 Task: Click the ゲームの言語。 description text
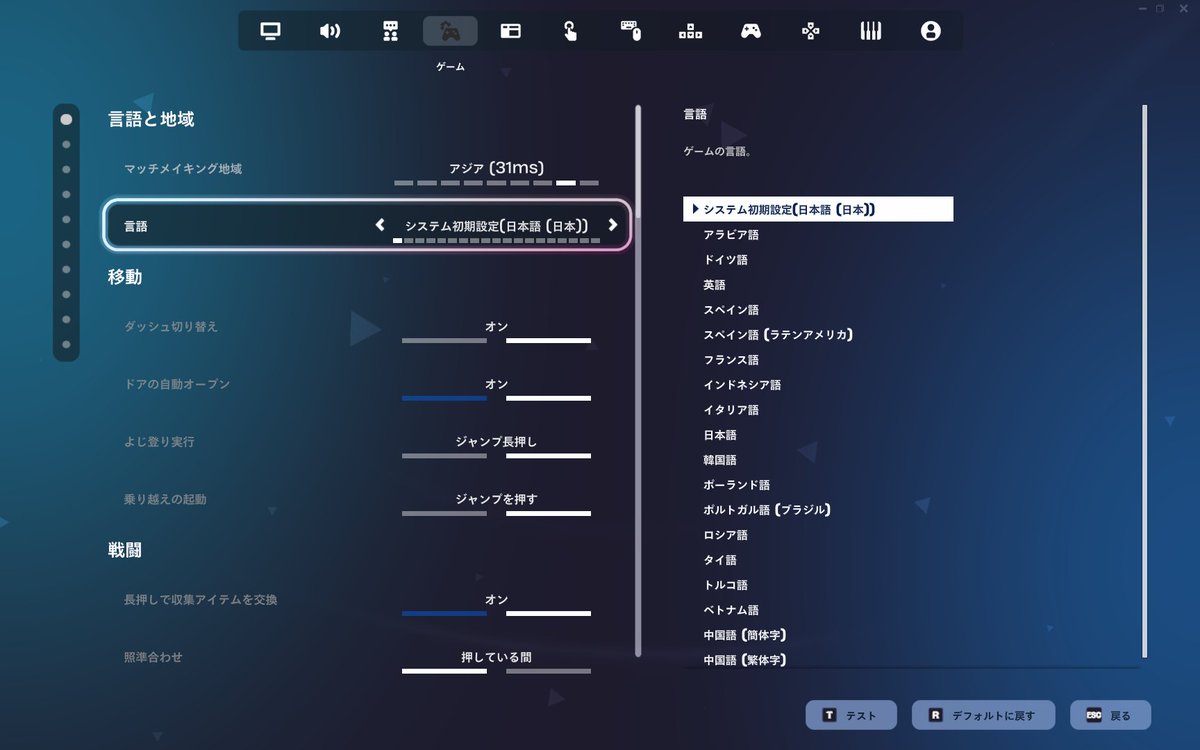(717, 152)
